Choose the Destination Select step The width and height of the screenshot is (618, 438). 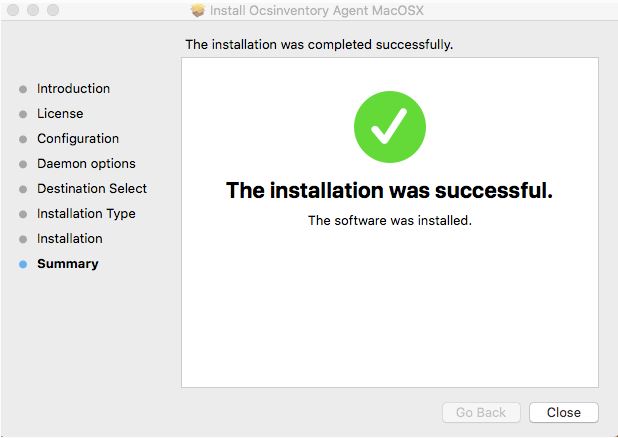[92, 189]
